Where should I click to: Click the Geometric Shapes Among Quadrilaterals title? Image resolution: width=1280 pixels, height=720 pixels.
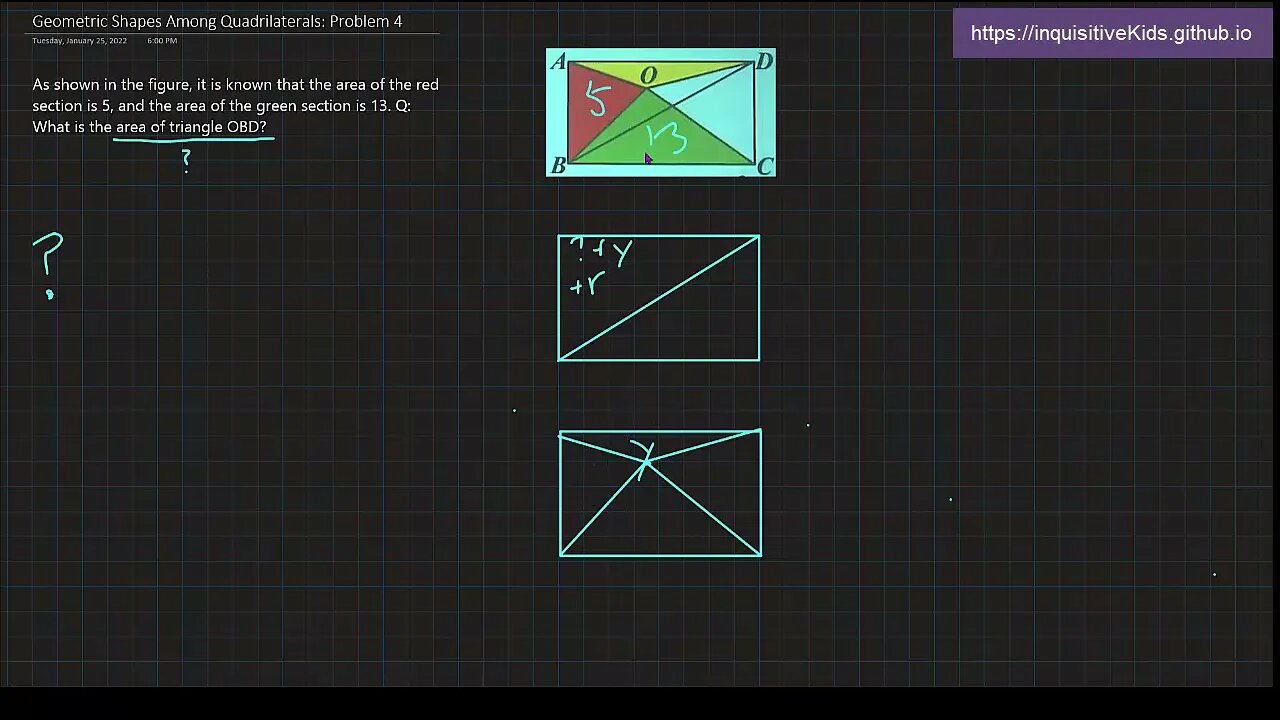tap(217, 21)
